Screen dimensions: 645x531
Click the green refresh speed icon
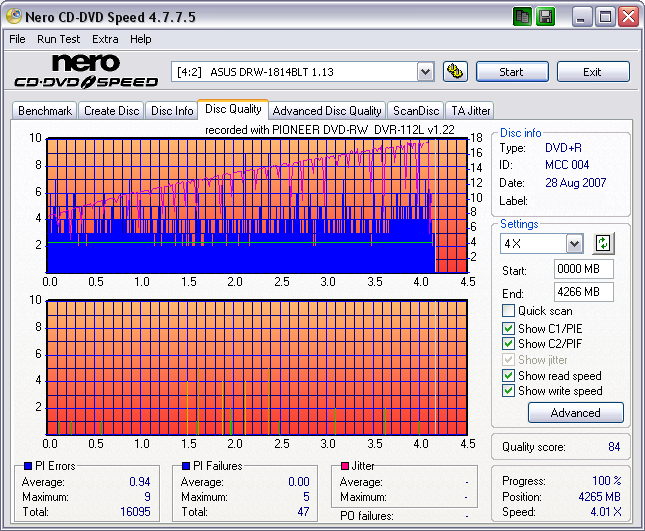(x=602, y=243)
